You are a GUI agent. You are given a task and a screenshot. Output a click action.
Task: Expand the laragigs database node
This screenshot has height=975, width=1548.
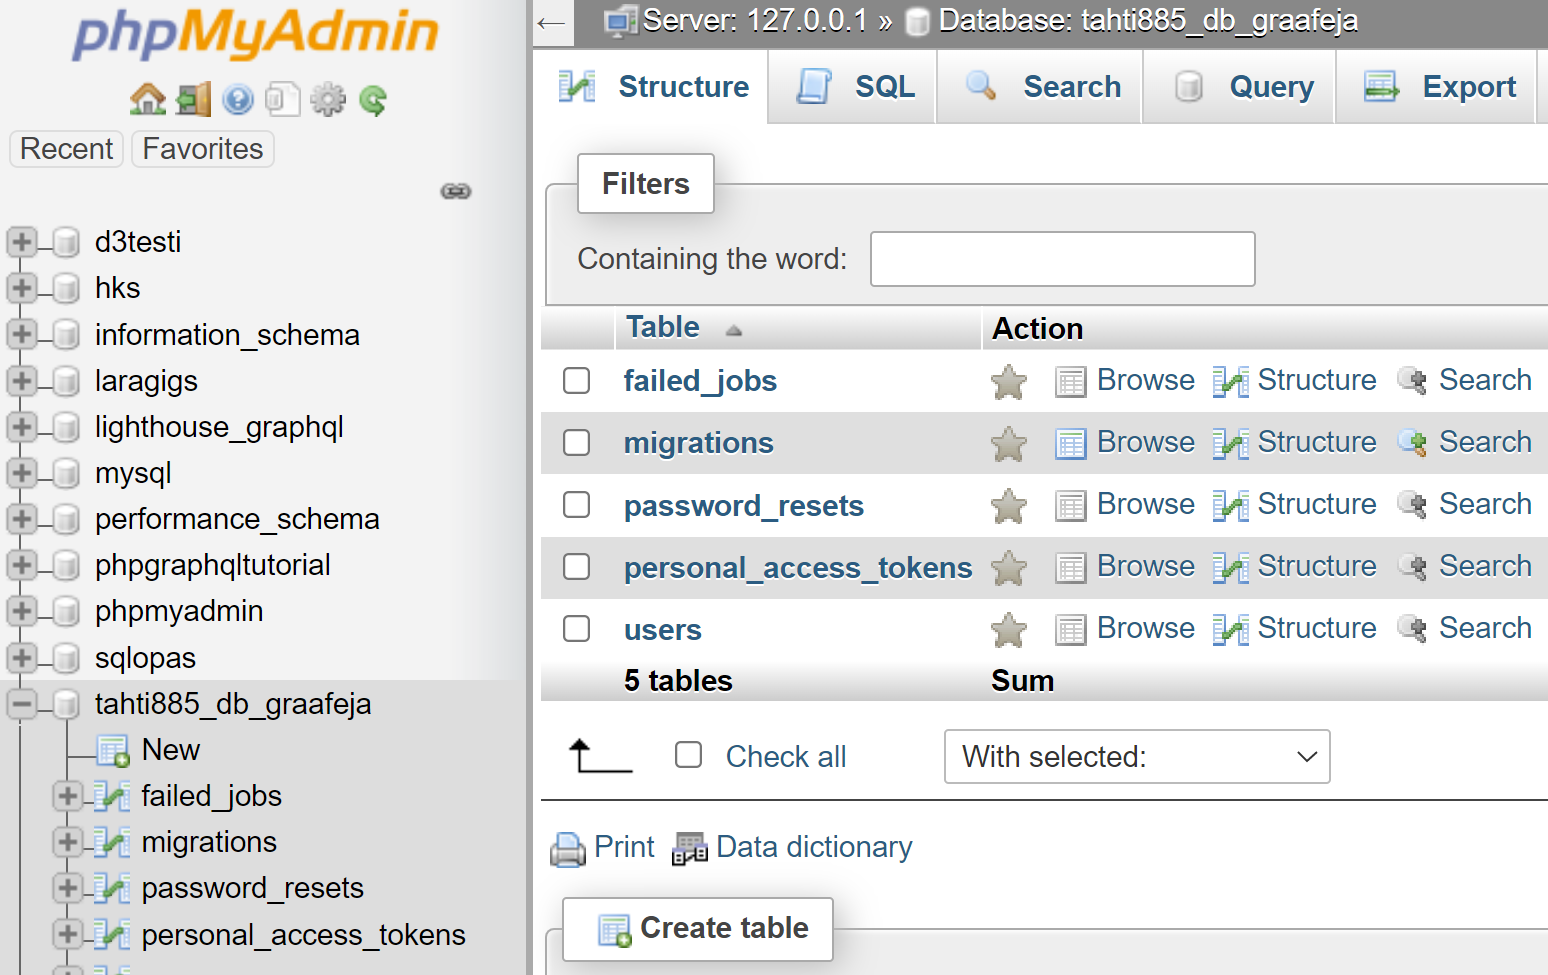[x=22, y=380]
